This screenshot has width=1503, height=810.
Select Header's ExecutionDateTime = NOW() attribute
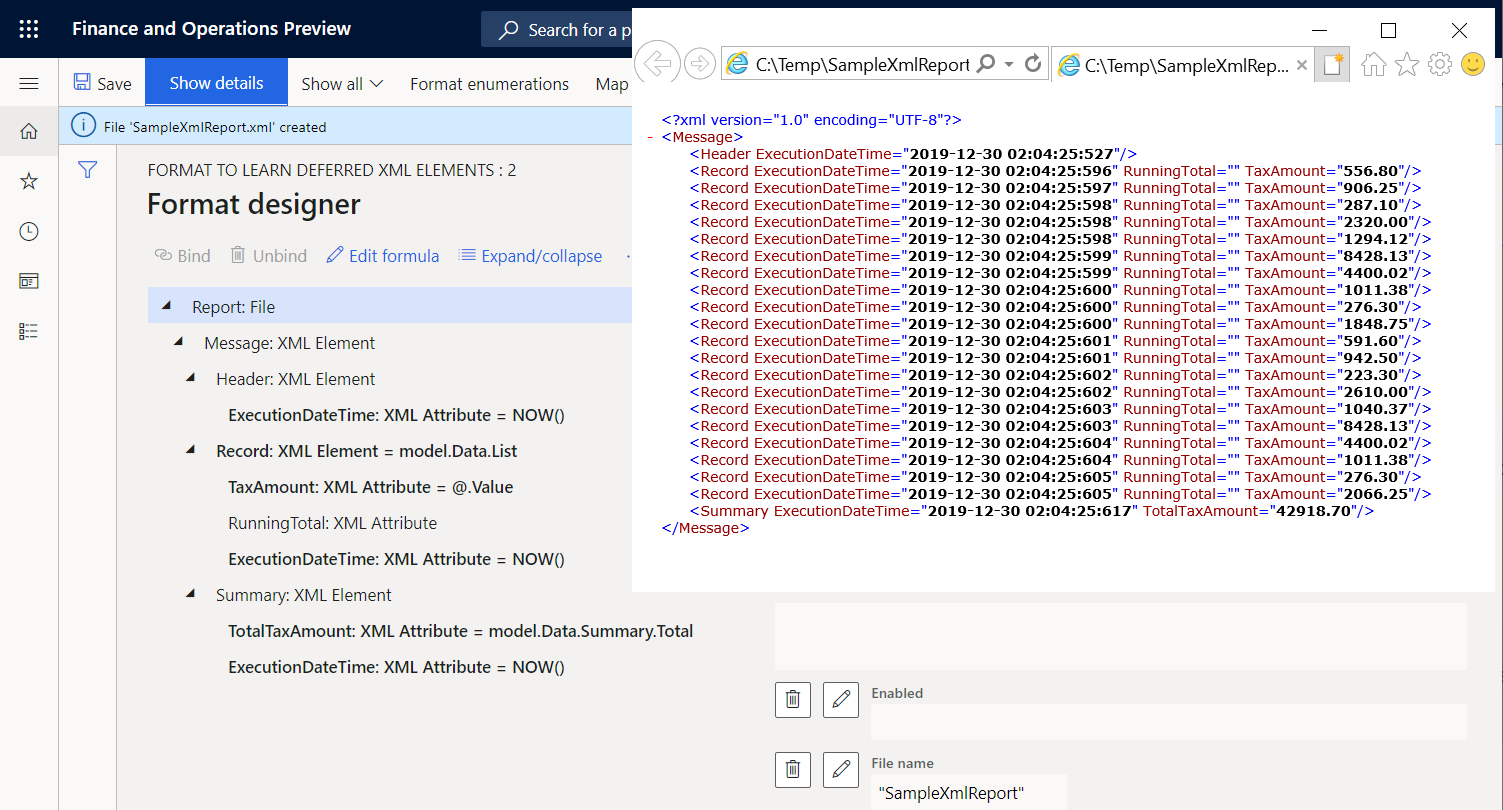click(x=396, y=415)
